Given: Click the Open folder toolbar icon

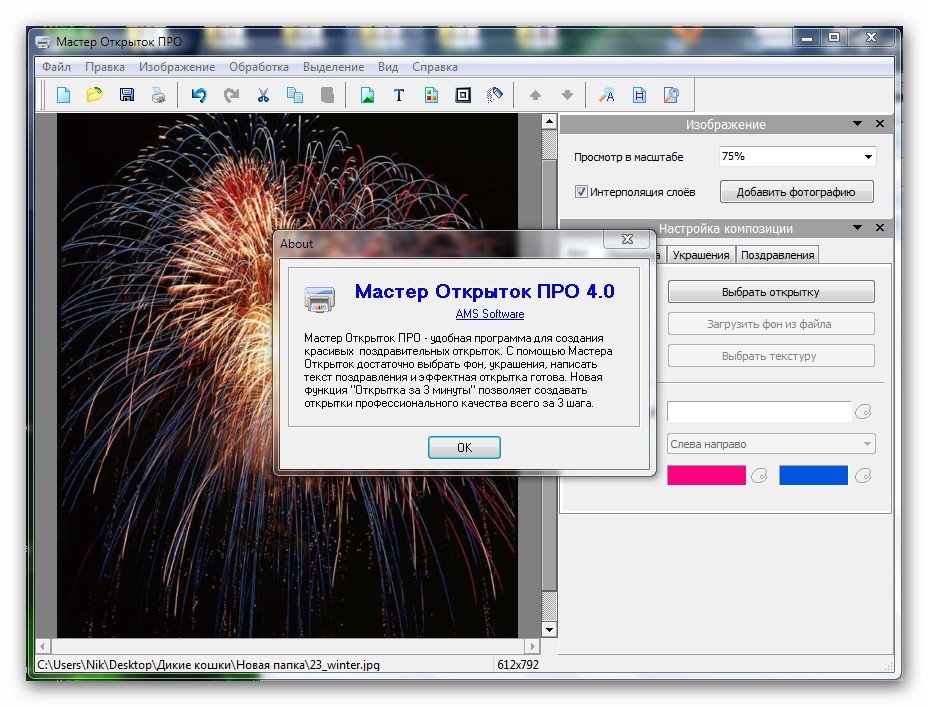Looking at the screenshot, I should [x=94, y=96].
